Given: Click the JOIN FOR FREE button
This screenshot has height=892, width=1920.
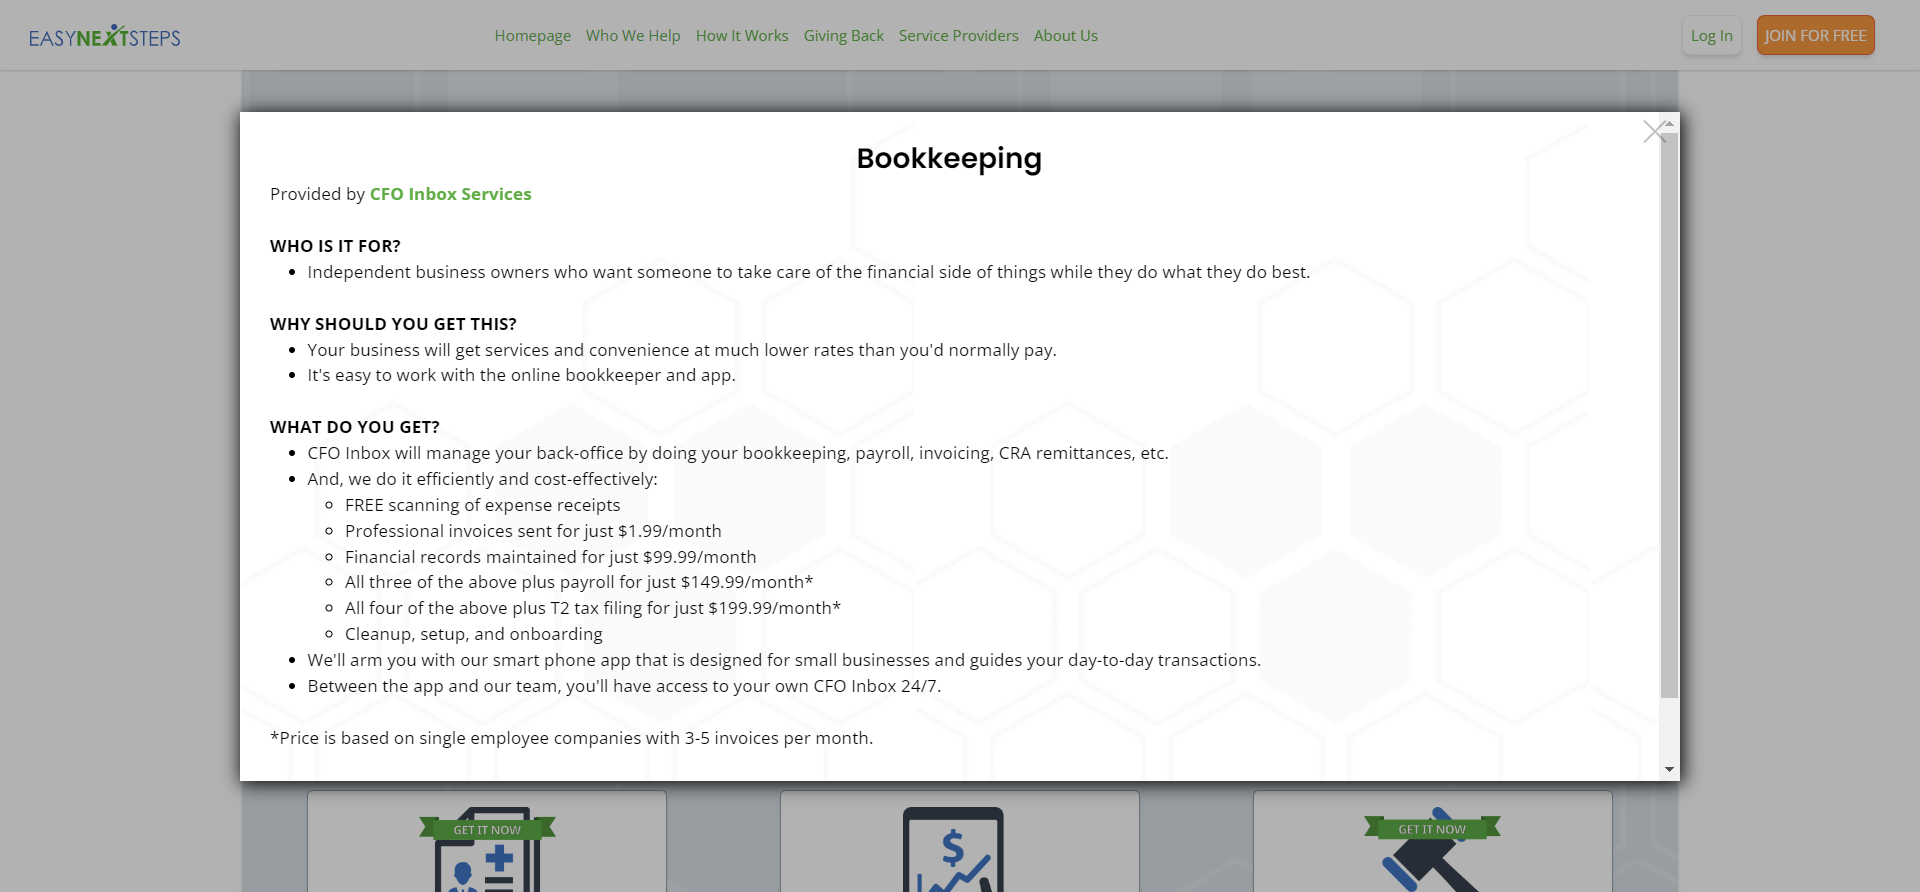Looking at the screenshot, I should point(1815,36).
